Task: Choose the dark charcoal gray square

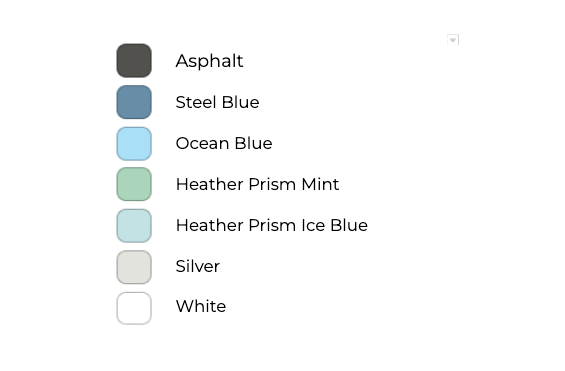Action: click(134, 61)
